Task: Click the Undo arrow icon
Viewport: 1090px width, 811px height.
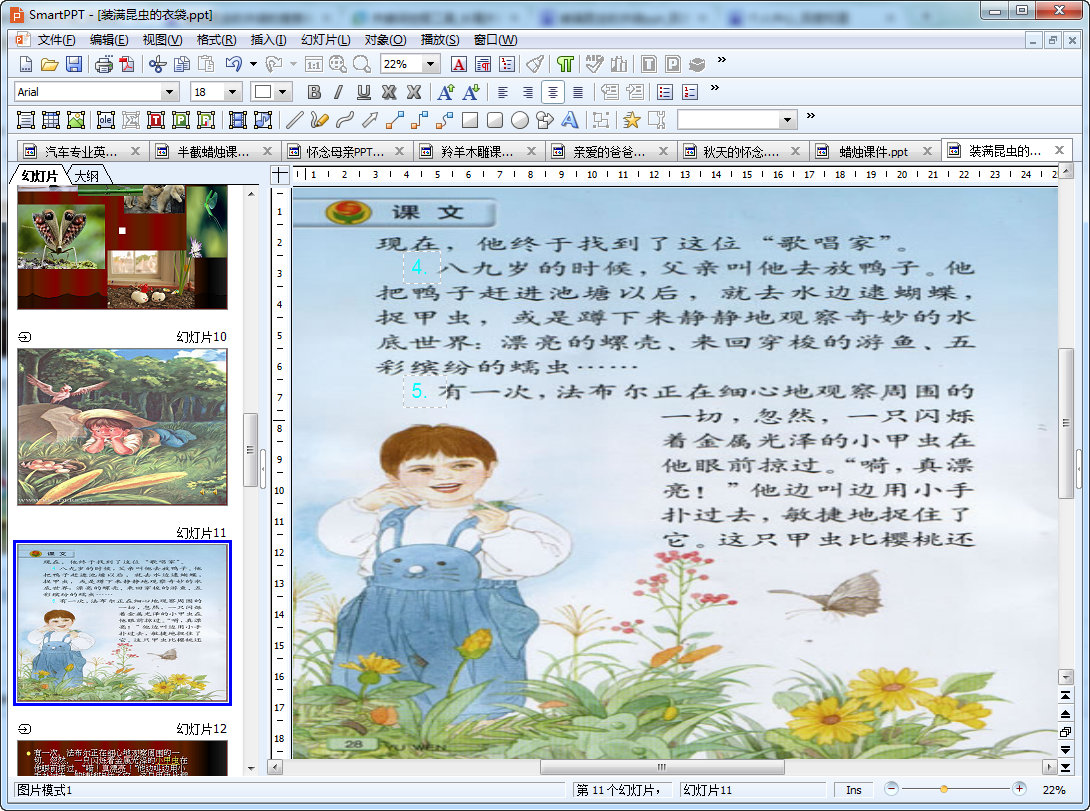Action: (234, 65)
